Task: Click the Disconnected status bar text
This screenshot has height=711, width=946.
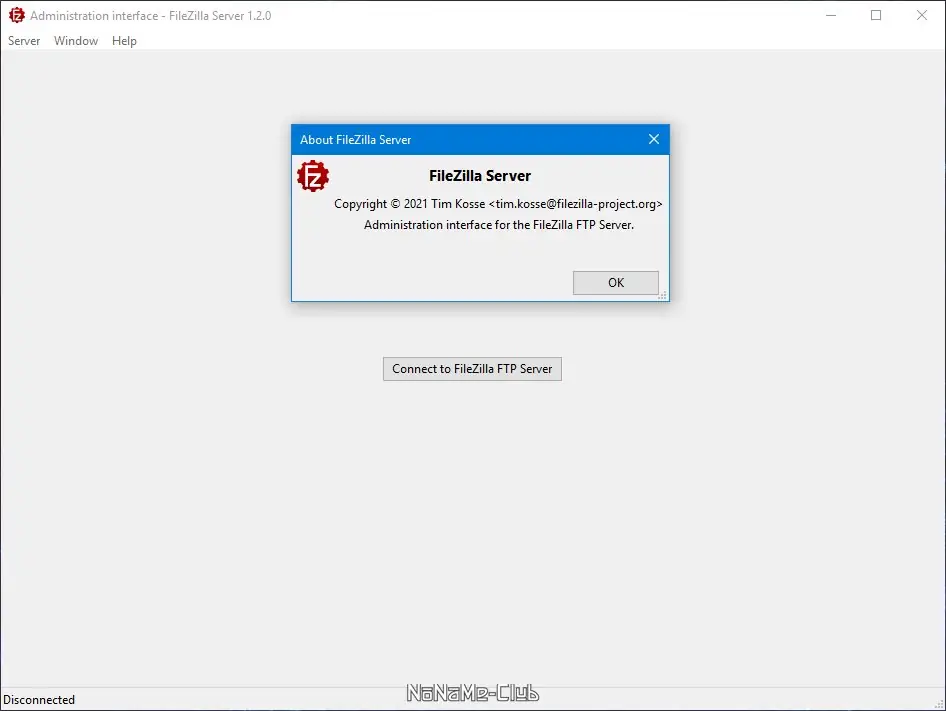Action: pos(39,700)
